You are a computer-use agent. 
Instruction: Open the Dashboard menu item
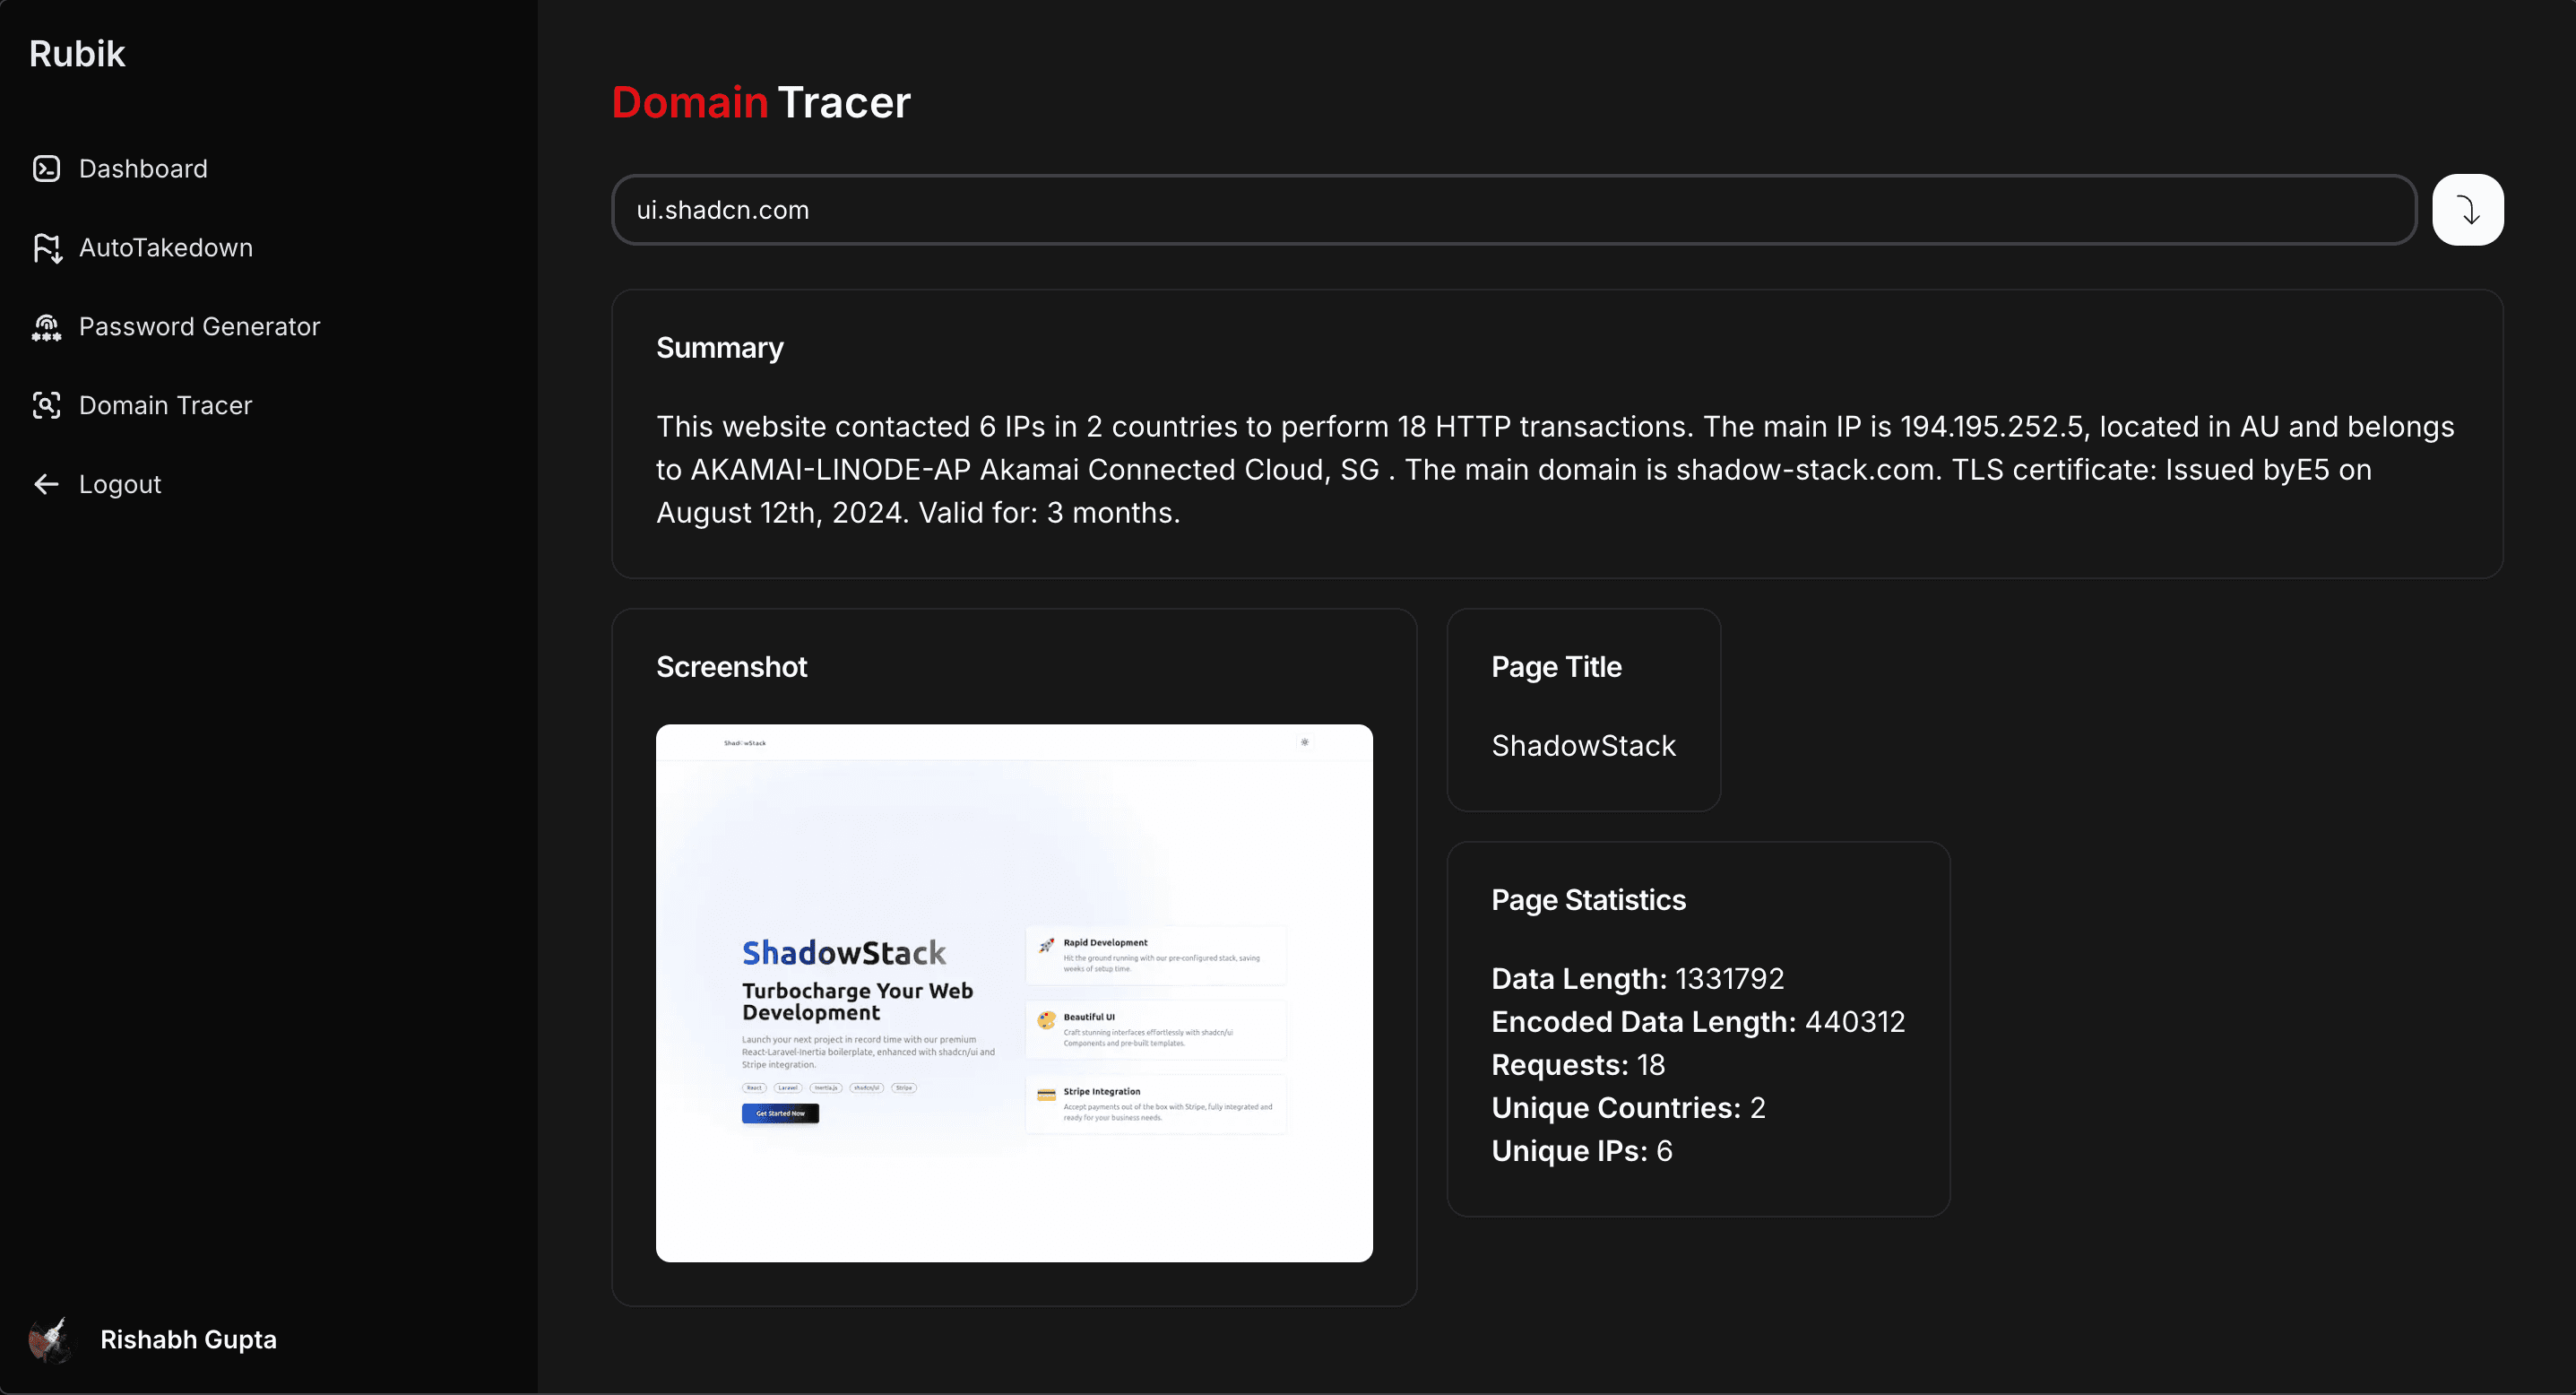point(143,169)
